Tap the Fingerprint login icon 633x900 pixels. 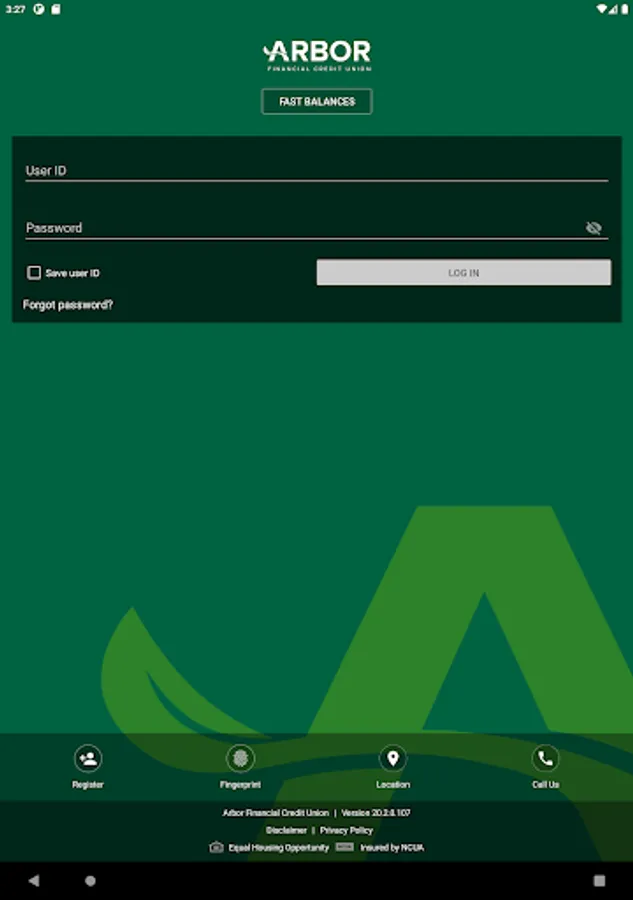tap(240, 758)
